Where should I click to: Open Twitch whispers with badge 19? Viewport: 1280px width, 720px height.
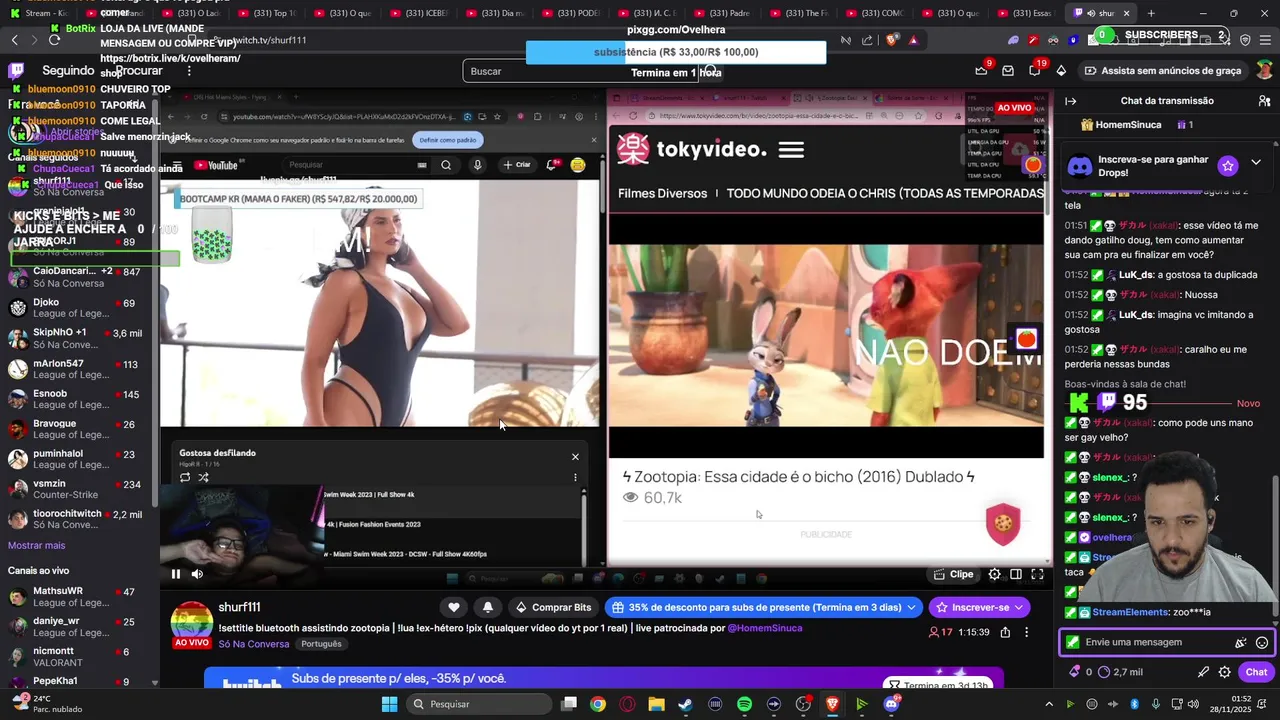[x=1035, y=71]
